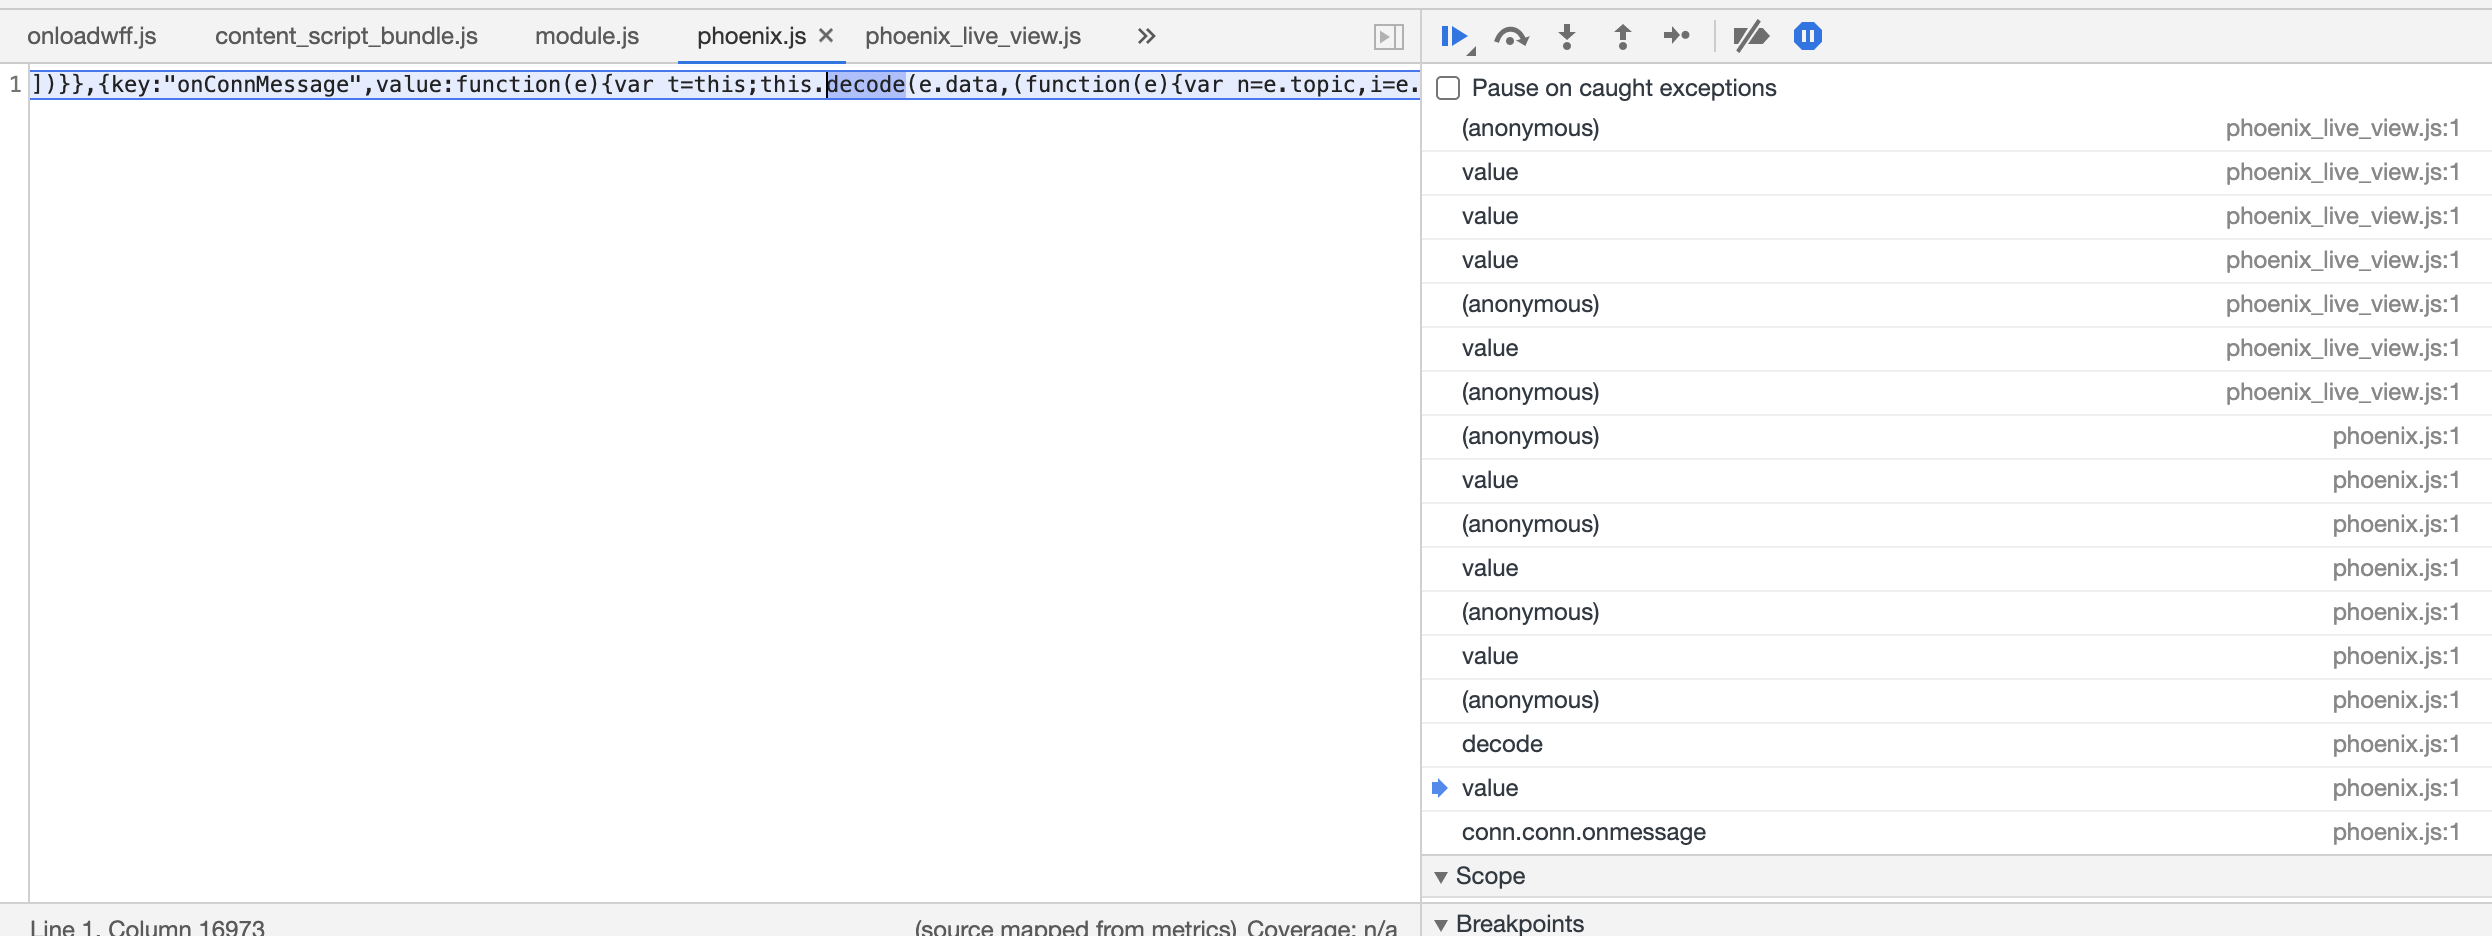Collapse the Scope section
Image resolution: width=2492 pixels, height=936 pixels.
pyautogui.click(x=1441, y=877)
